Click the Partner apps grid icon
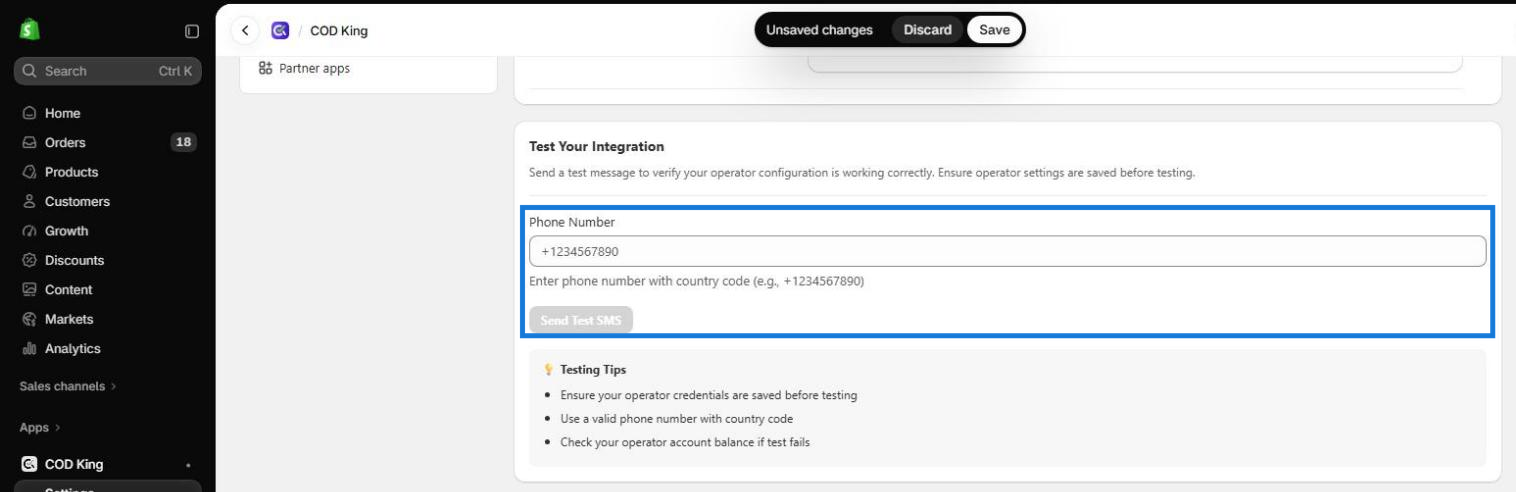 point(265,68)
